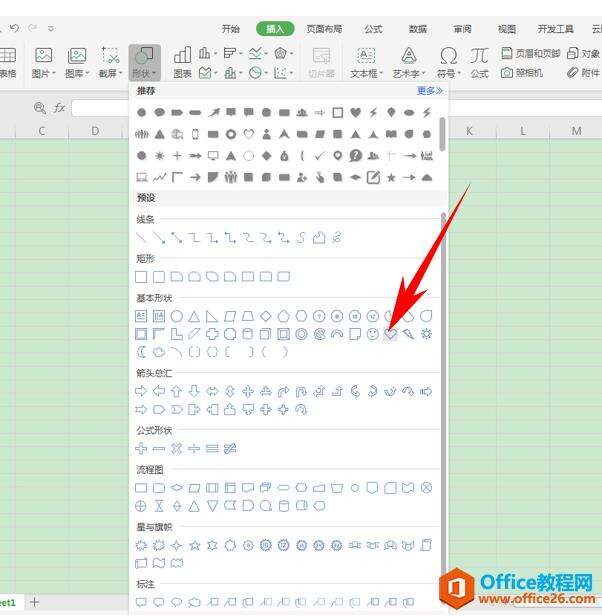
Task: Open the 形状 shapes dropdown
Action: (x=144, y=63)
